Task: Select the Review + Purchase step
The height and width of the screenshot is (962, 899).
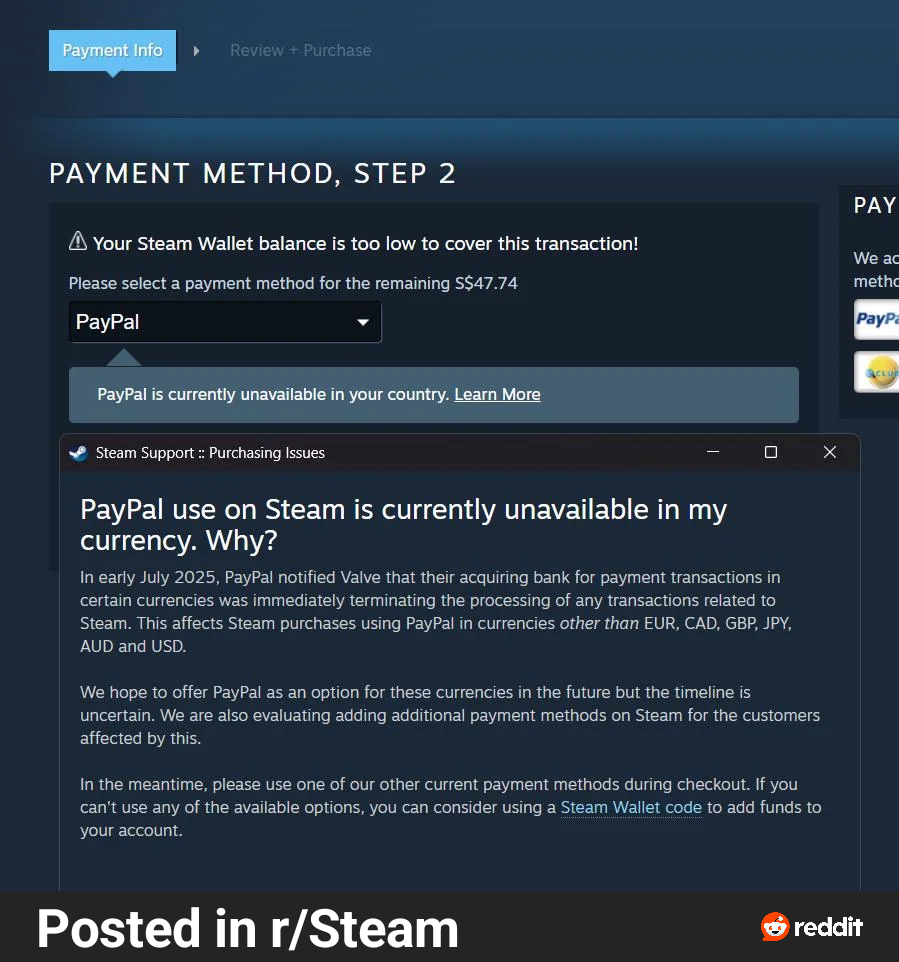Action: (x=300, y=50)
